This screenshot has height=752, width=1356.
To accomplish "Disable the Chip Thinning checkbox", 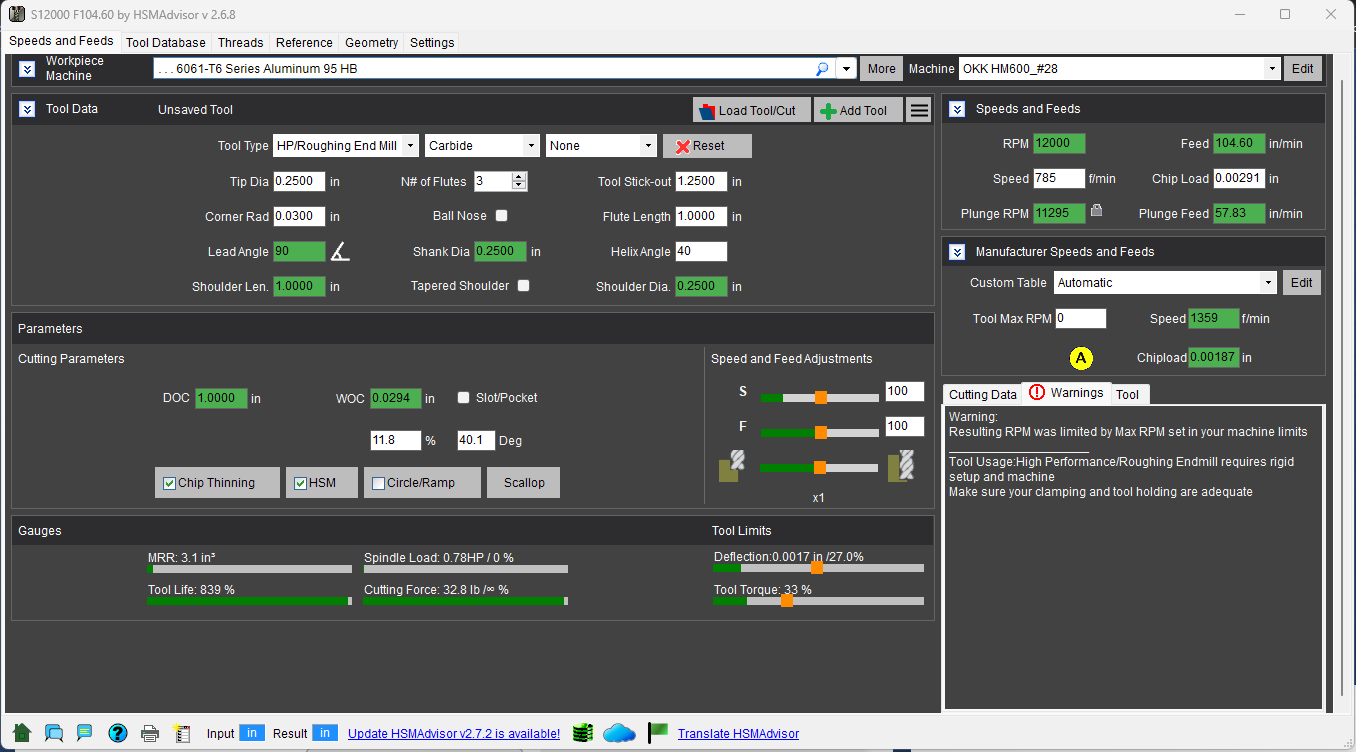I will [169, 483].
